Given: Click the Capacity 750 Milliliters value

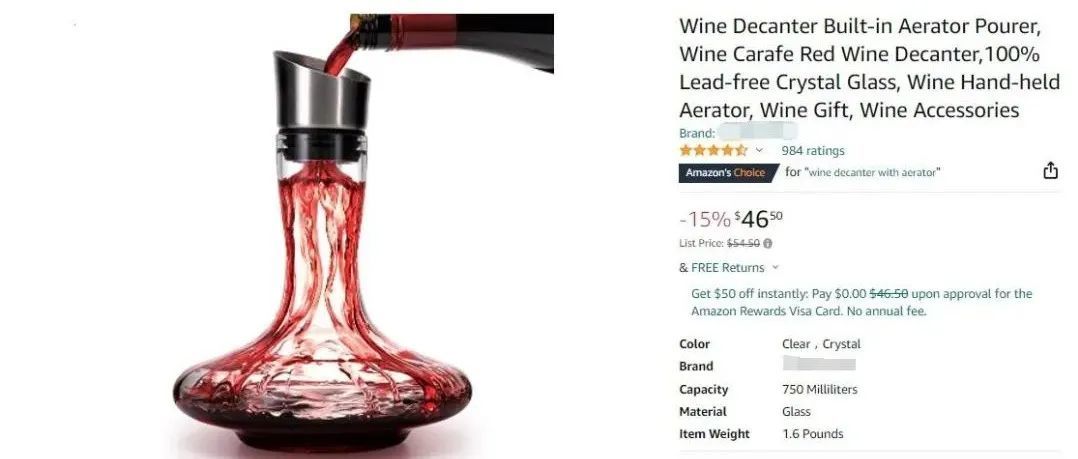Looking at the screenshot, I should click(x=820, y=390).
